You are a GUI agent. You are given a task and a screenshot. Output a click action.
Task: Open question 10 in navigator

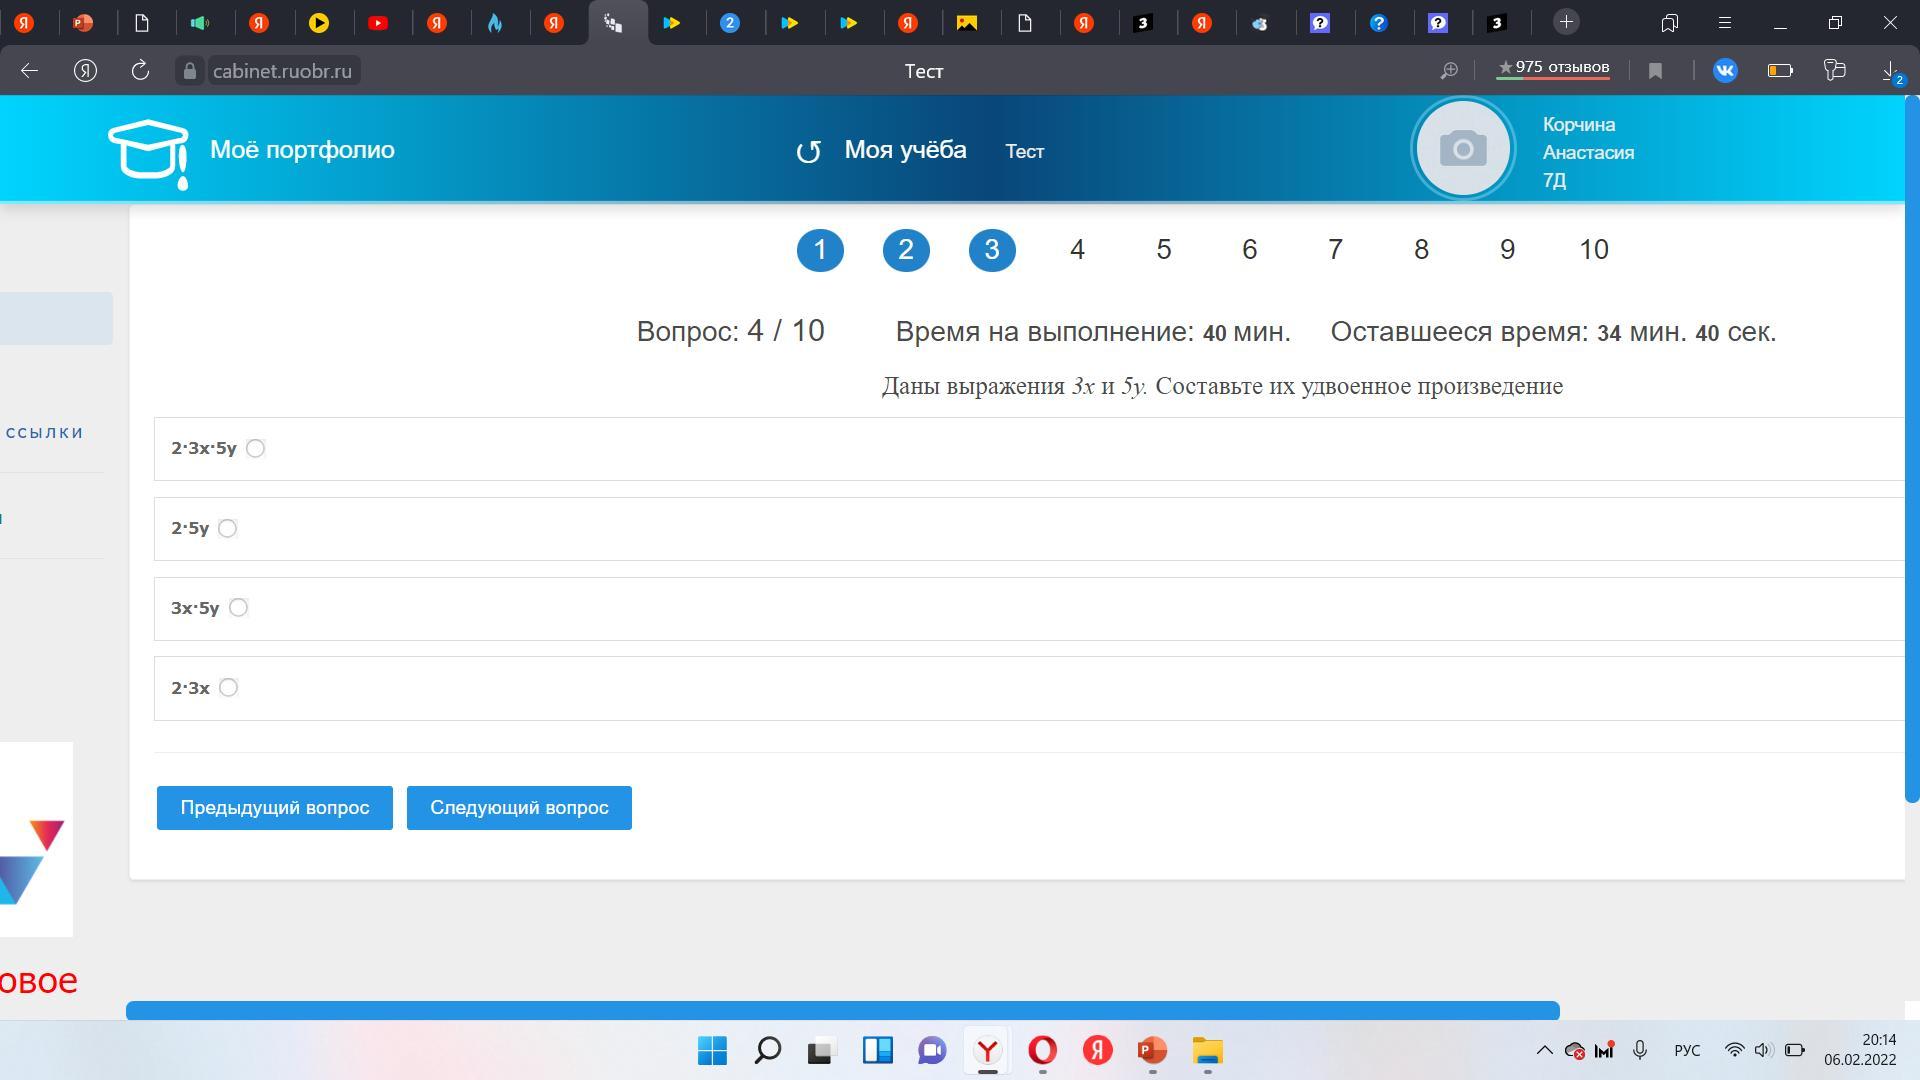(1594, 250)
